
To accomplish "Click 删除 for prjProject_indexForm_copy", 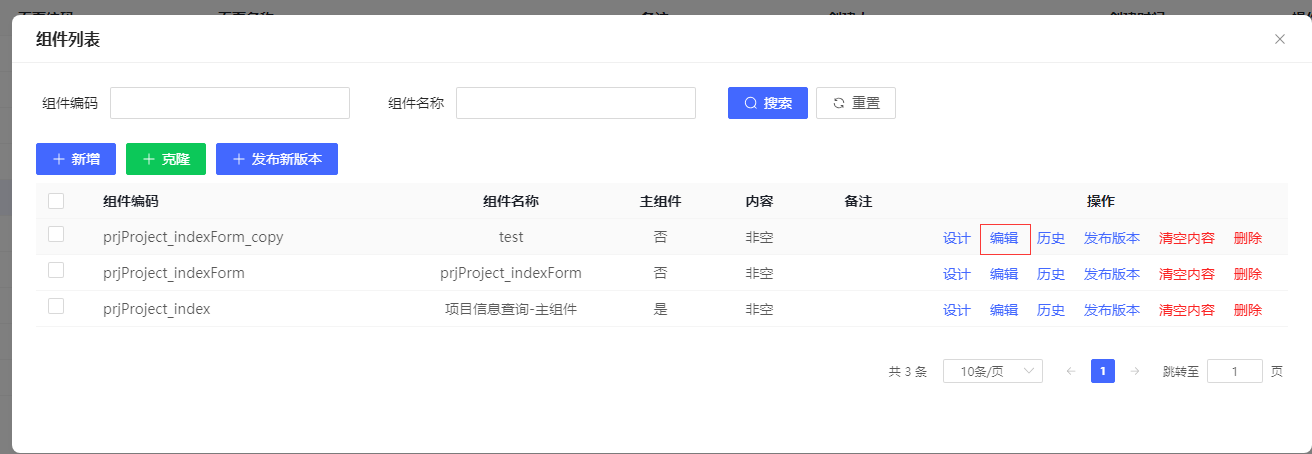I will click(1248, 238).
